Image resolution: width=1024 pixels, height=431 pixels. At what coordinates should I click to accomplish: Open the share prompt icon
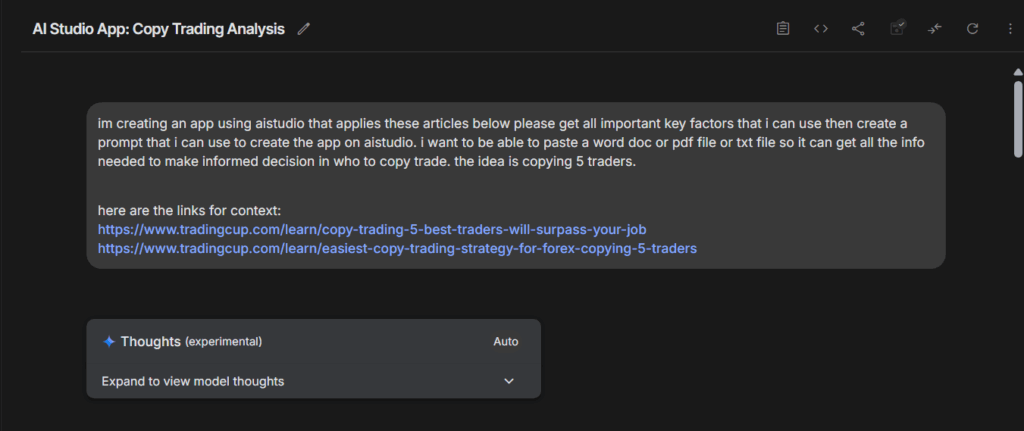(858, 29)
